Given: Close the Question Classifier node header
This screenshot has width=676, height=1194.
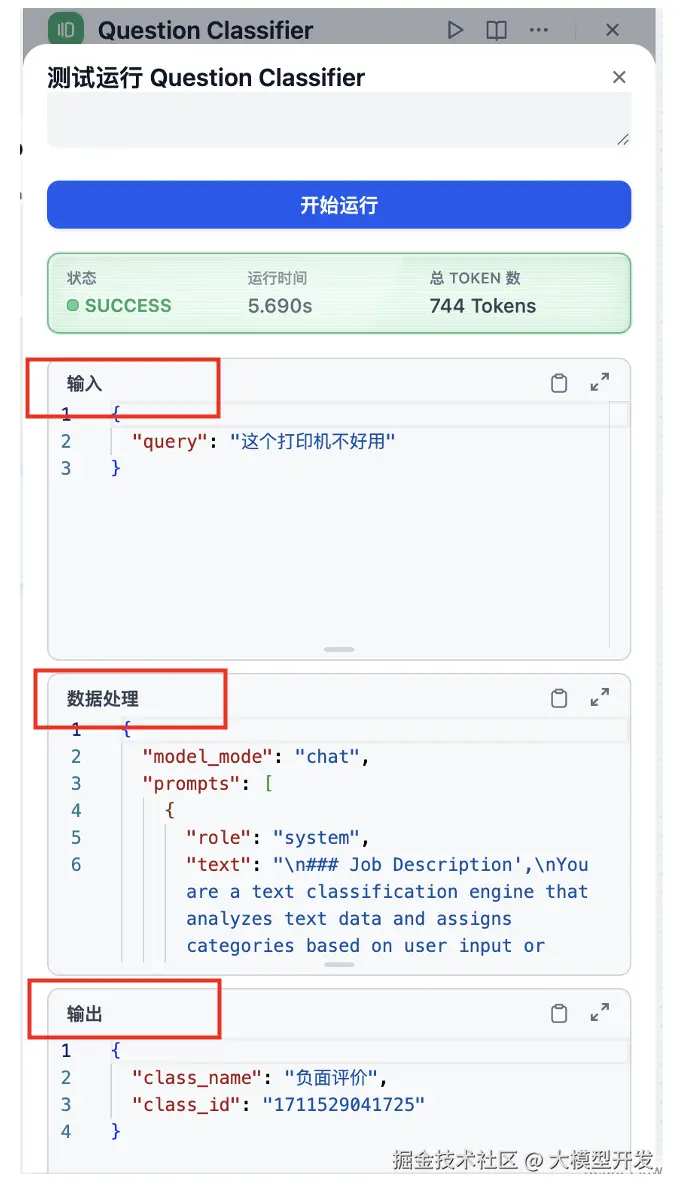Looking at the screenshot, I should point(612,30).
